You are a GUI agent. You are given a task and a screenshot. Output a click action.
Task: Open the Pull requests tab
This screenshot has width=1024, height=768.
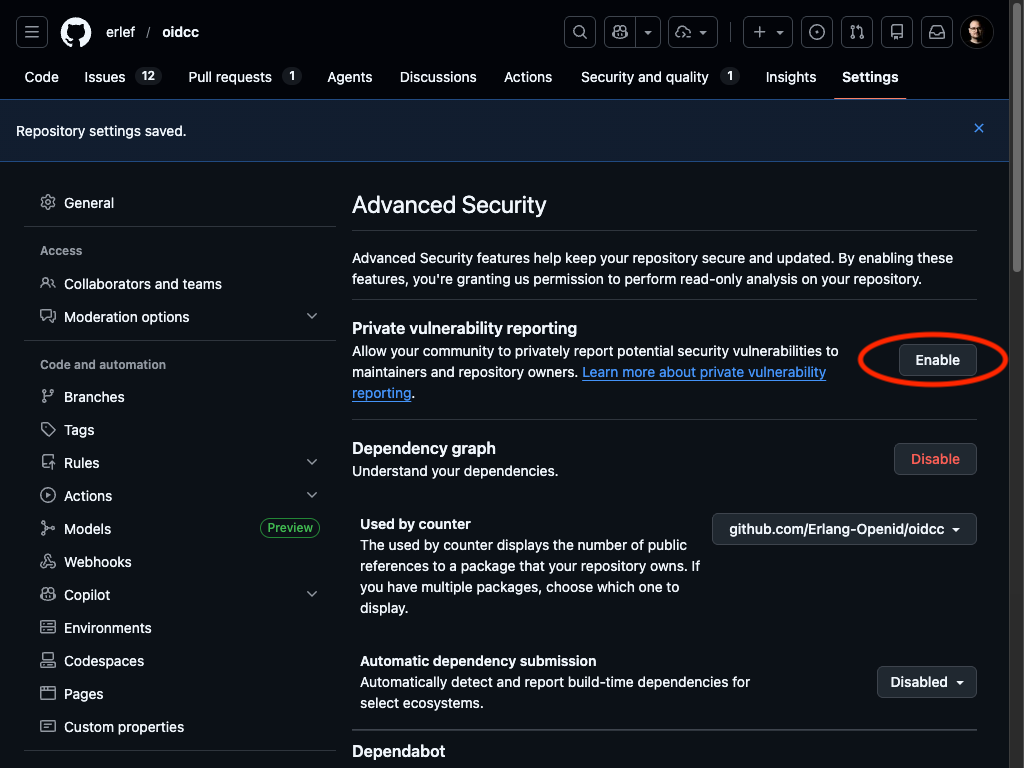(x=244, y=77)
